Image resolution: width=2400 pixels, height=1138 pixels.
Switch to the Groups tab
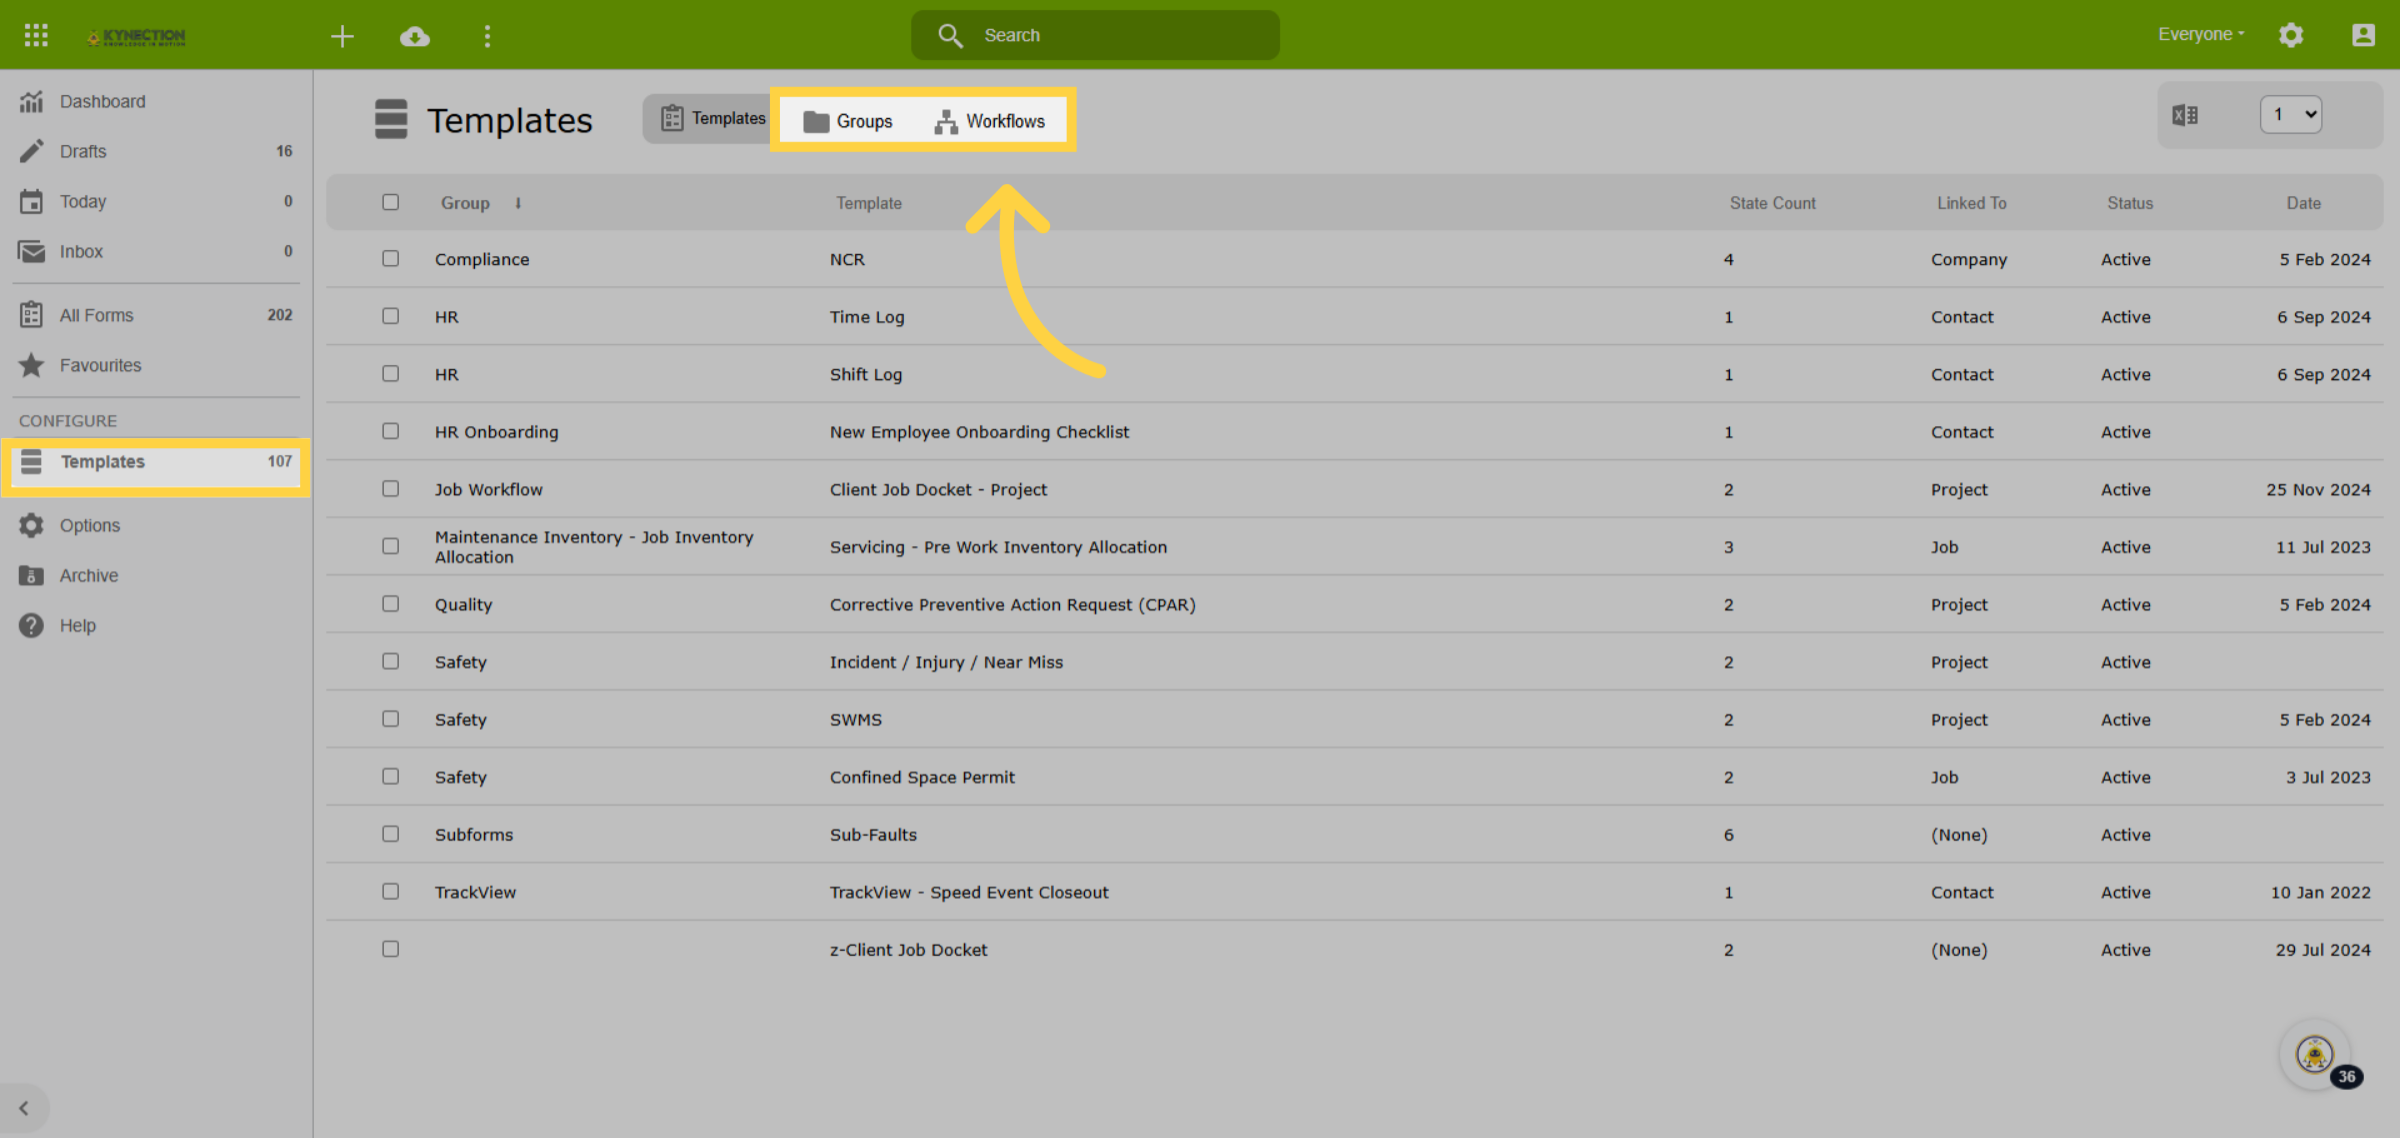[848, 121]
